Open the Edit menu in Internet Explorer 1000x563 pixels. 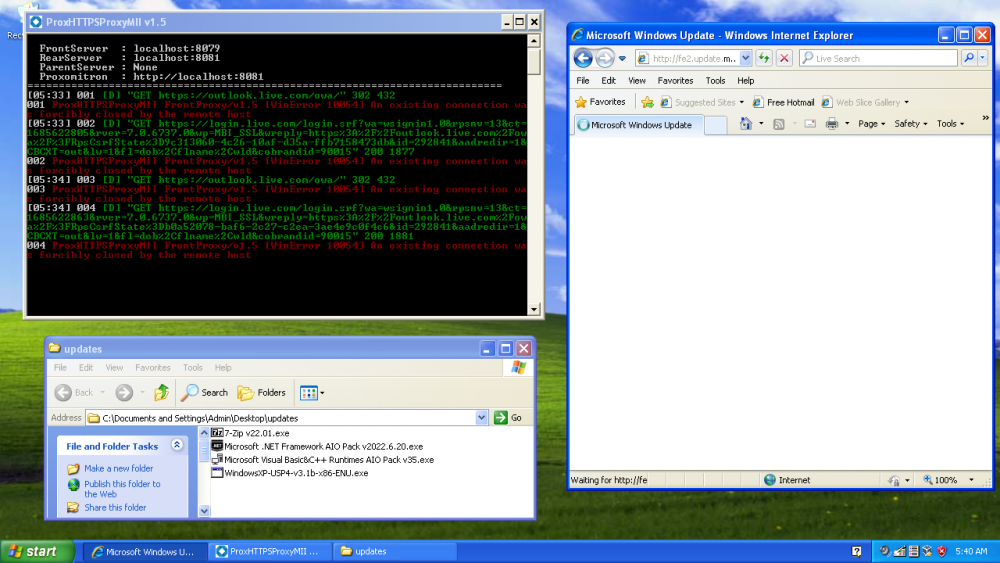pyautogui.click(x=608, y=80)
